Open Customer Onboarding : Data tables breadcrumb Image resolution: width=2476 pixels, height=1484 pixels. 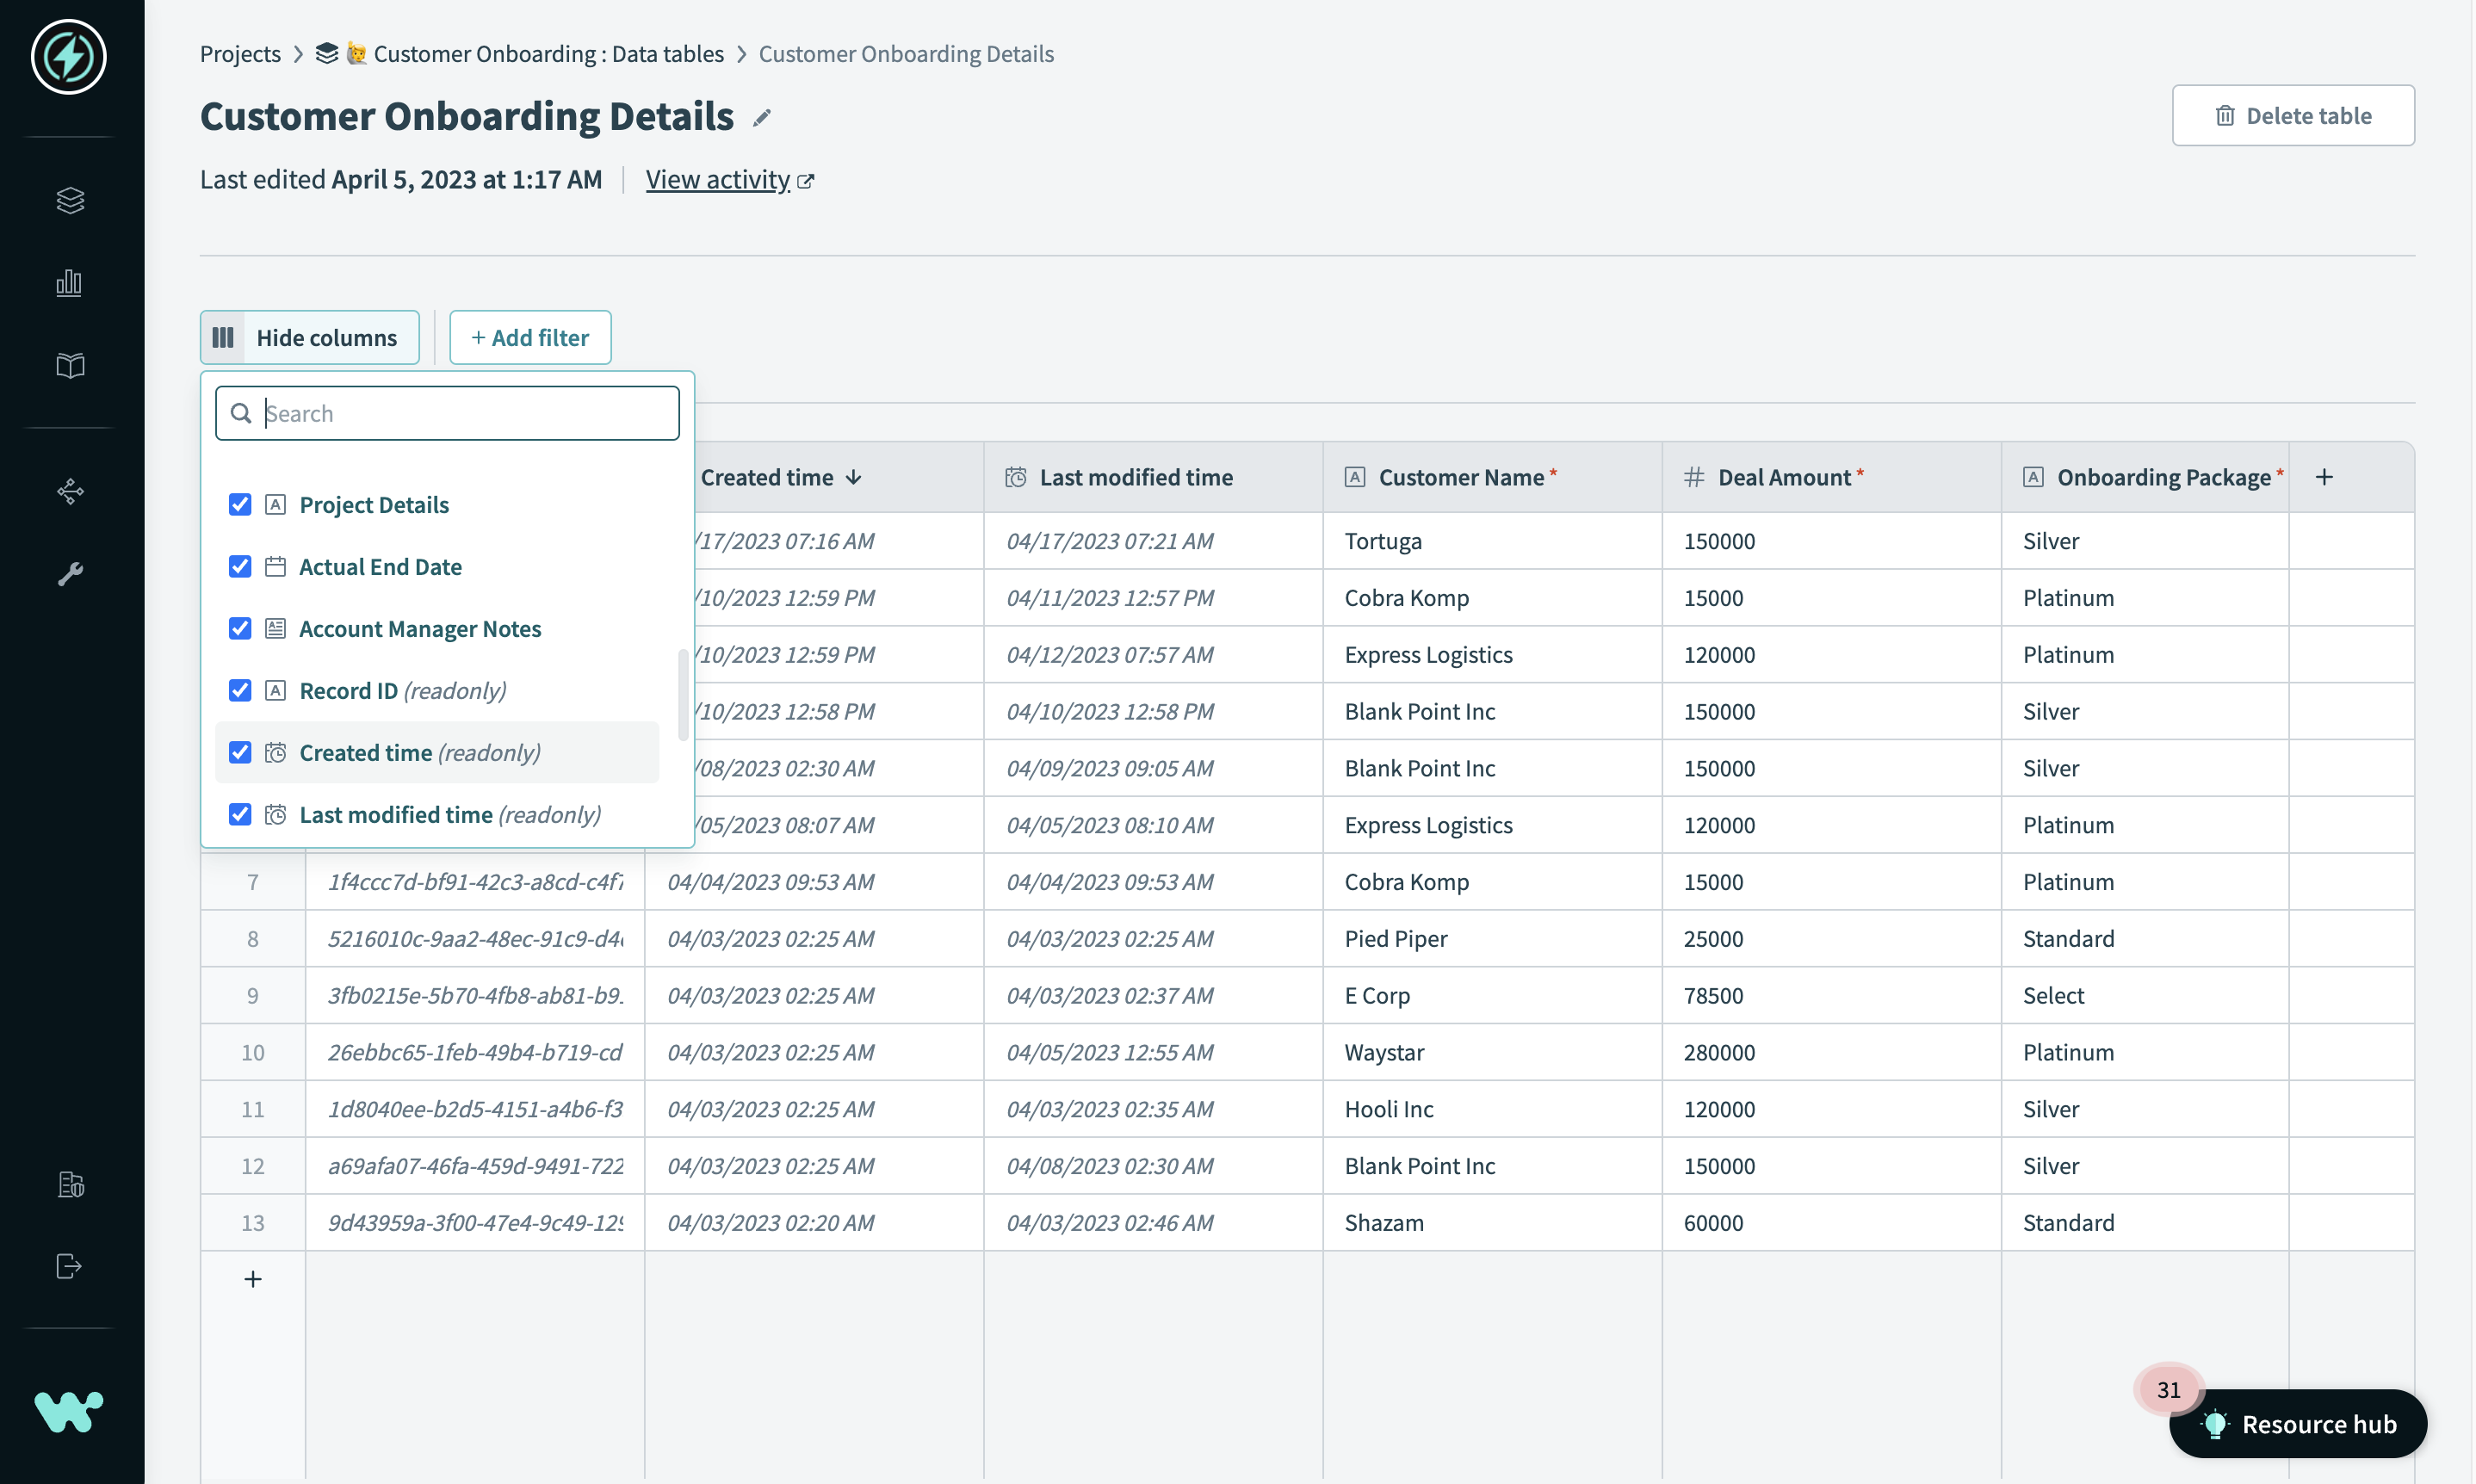coord(548,54)
